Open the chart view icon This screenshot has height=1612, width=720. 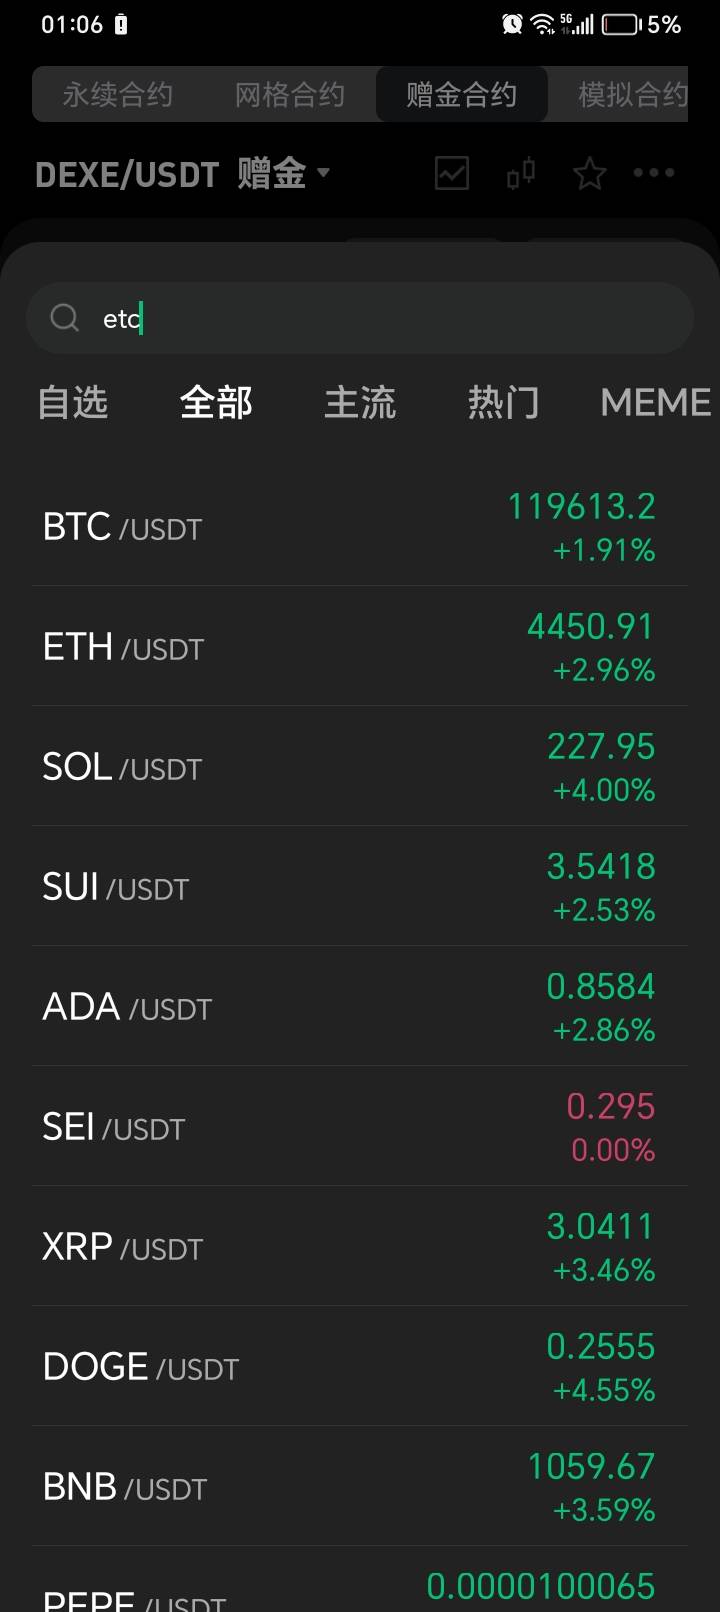452,173
